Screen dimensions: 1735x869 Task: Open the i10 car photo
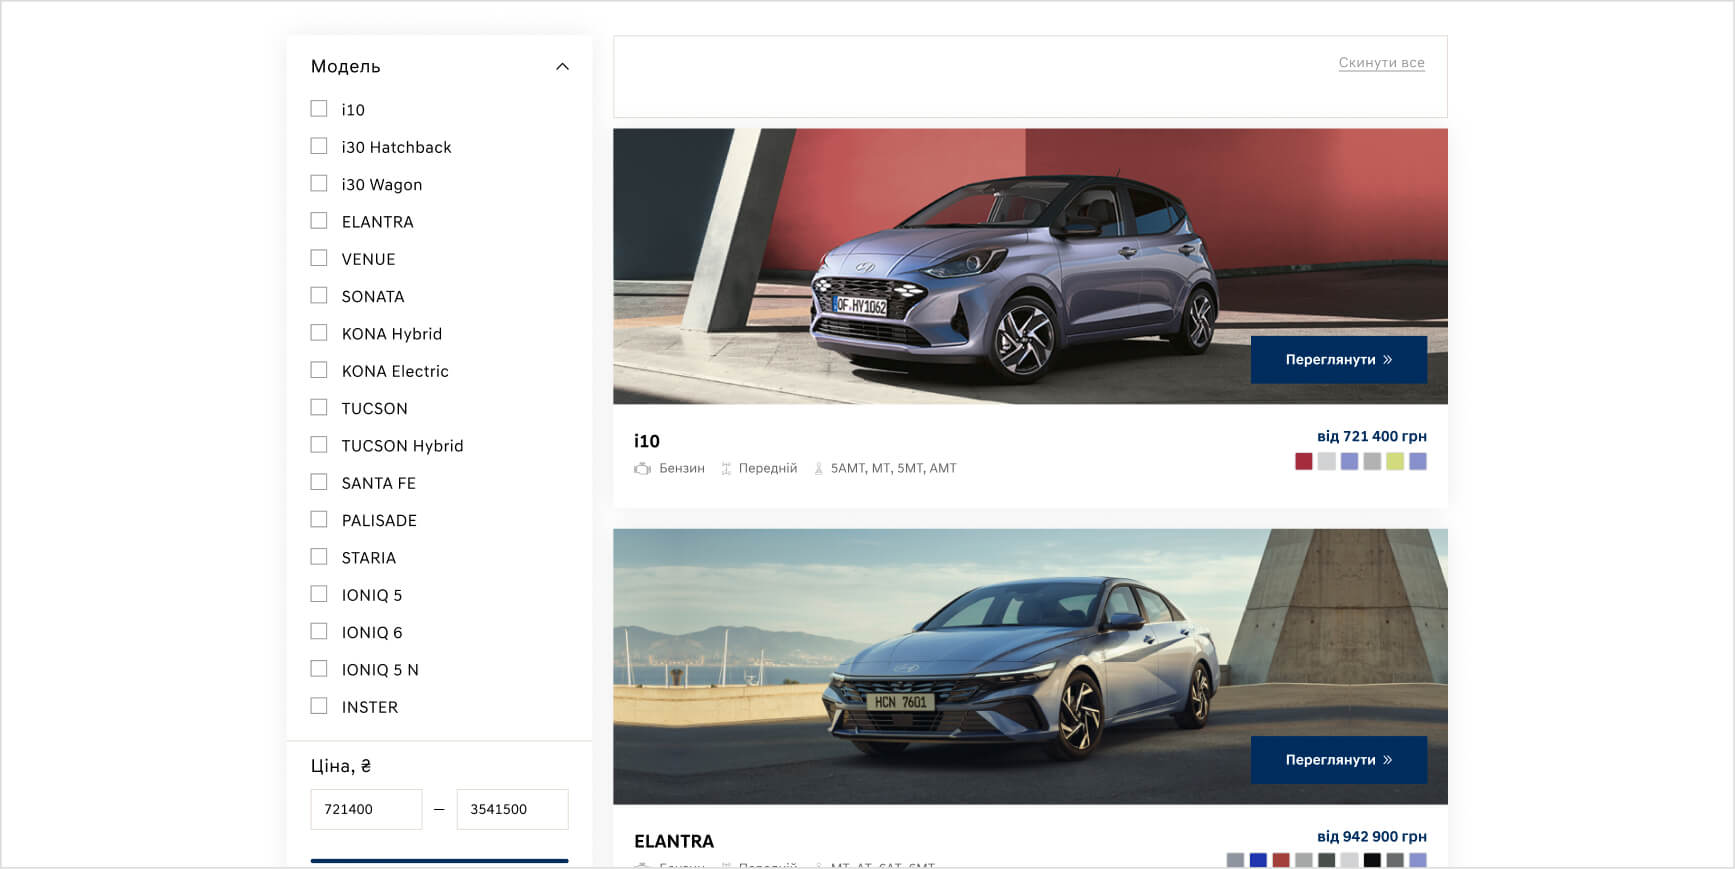pyautogui.click(x=1030, y=266)
